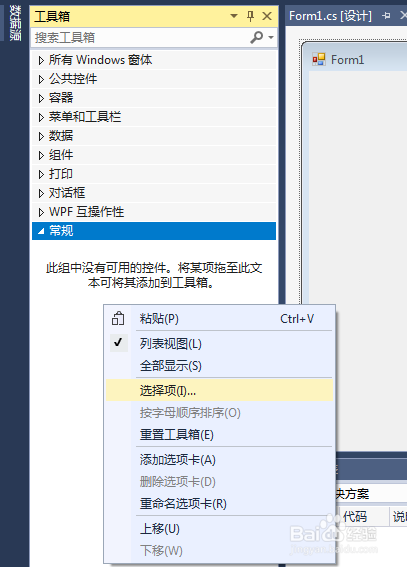Expand the 菜单和工具栏 group
This screenshot has width=407, height=567.
pyautogui.click(x=41, y=117)
